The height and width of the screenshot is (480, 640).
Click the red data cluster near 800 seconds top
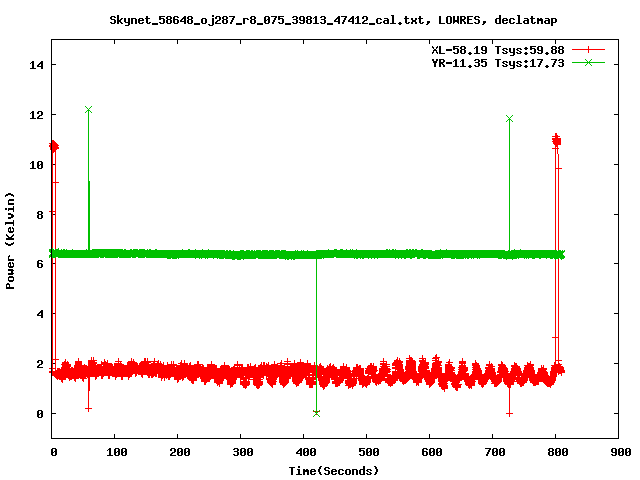point(556,141)
